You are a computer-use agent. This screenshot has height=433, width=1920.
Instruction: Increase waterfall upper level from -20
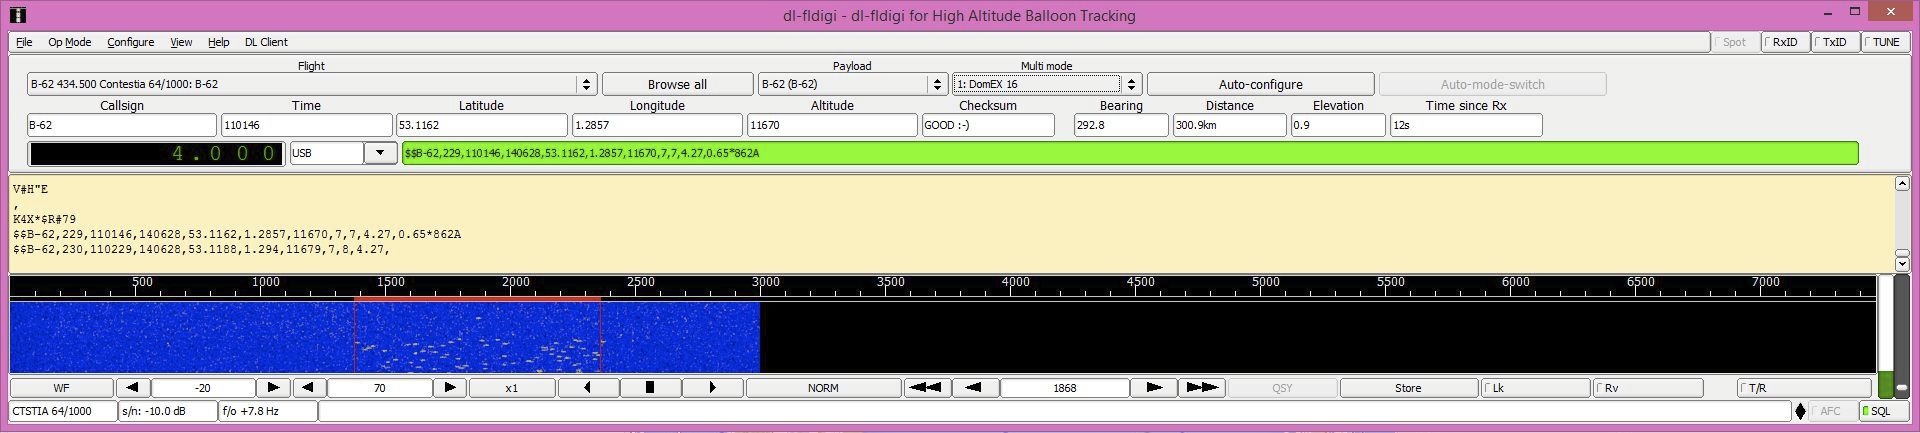pyautogui.click(x=273, y=387)
